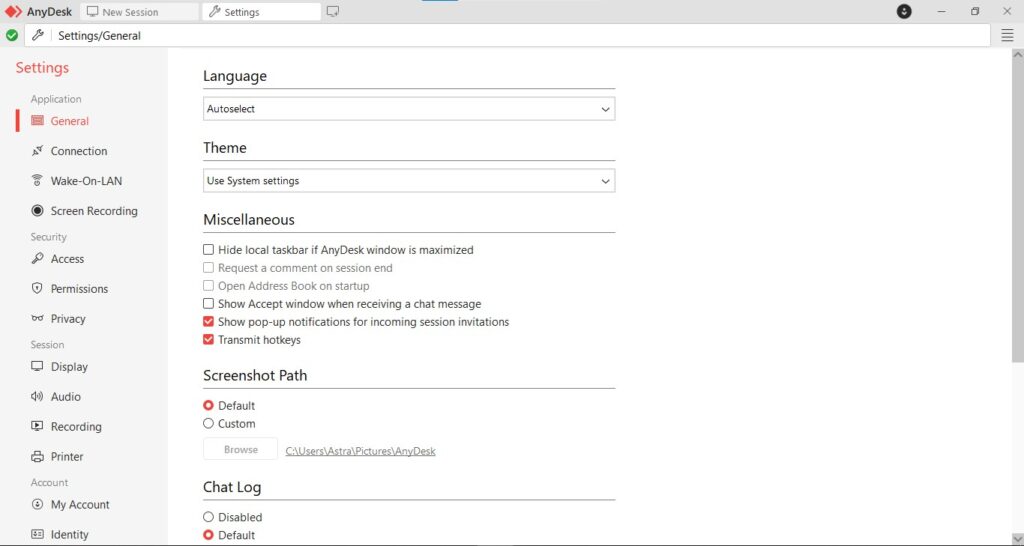The image size is (1024, 546).
Task: Go to Access security settings
Action: tap(67, 259)
